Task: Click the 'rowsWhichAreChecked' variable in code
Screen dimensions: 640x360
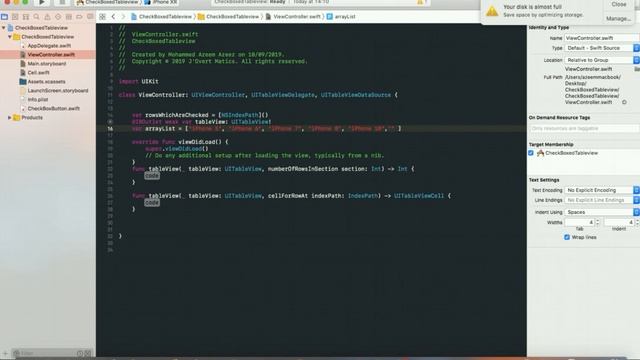Action: coord(177,115)
